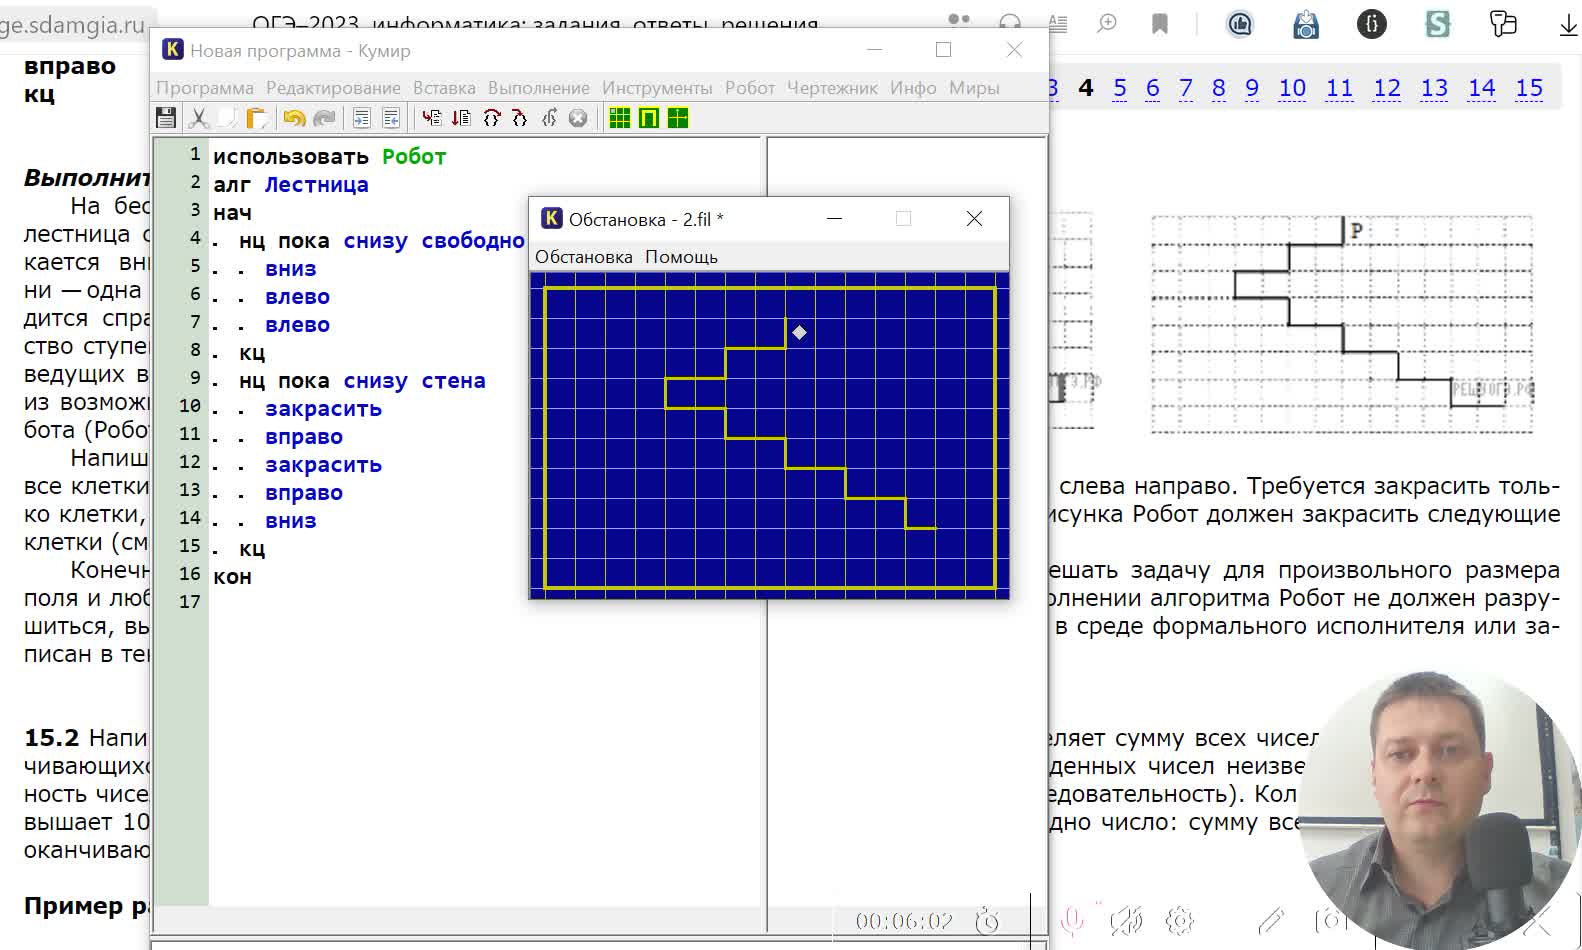Expand the Помощь menu in field window
The width and height of the screenshot is (1582, 950).
pyautogui.click(x=681, y=257)
